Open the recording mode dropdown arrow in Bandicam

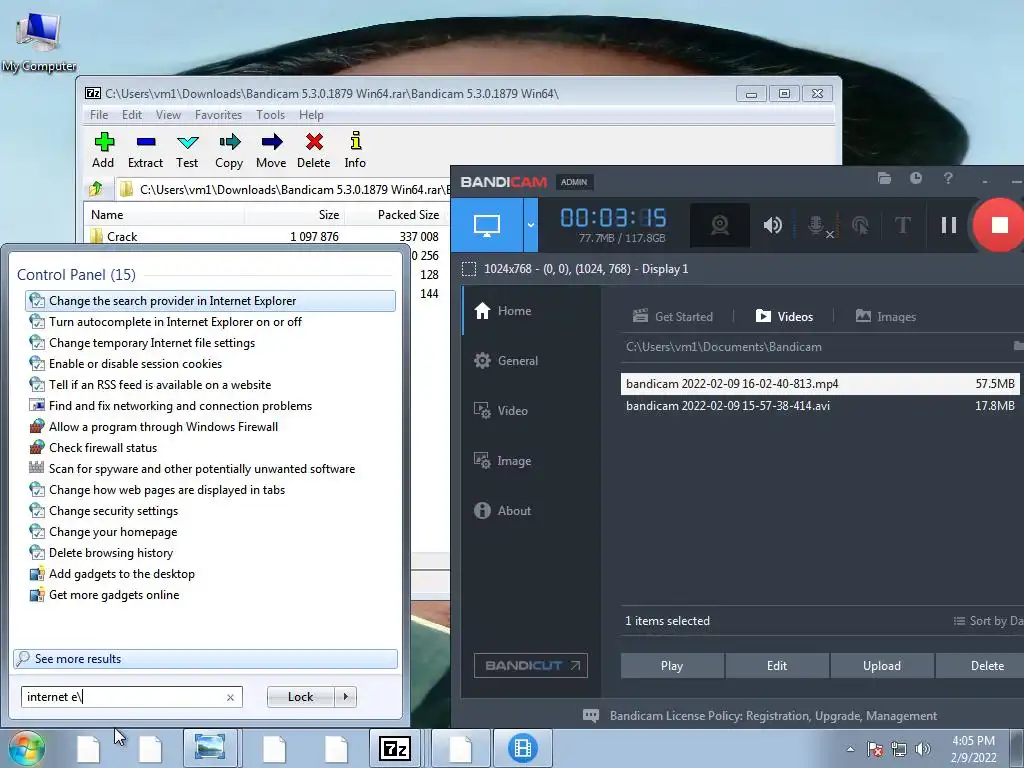click(x=530, y=225)
